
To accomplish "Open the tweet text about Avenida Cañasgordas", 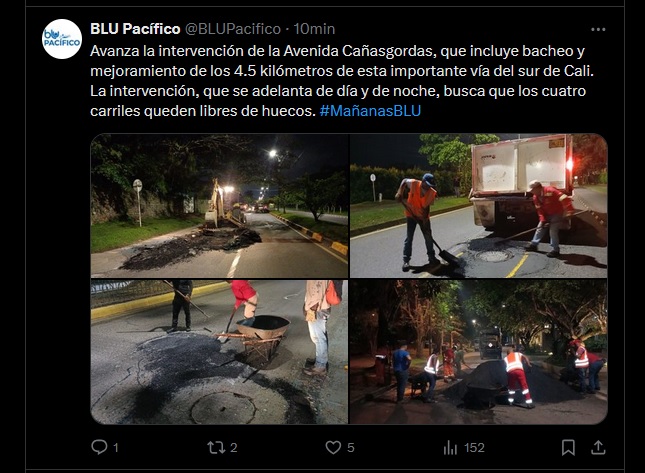I will click(342, 81).
